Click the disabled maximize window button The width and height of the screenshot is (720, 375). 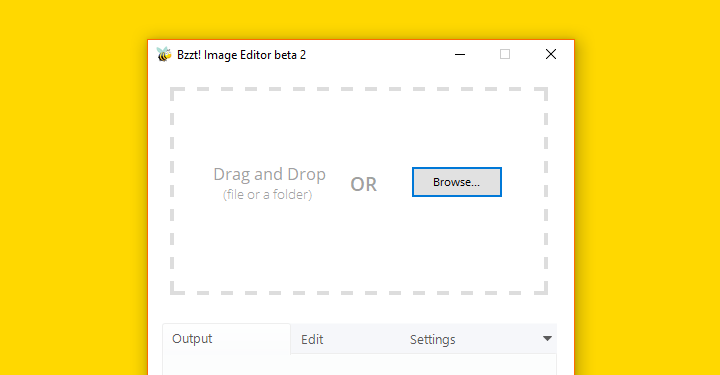click(505, 55)
